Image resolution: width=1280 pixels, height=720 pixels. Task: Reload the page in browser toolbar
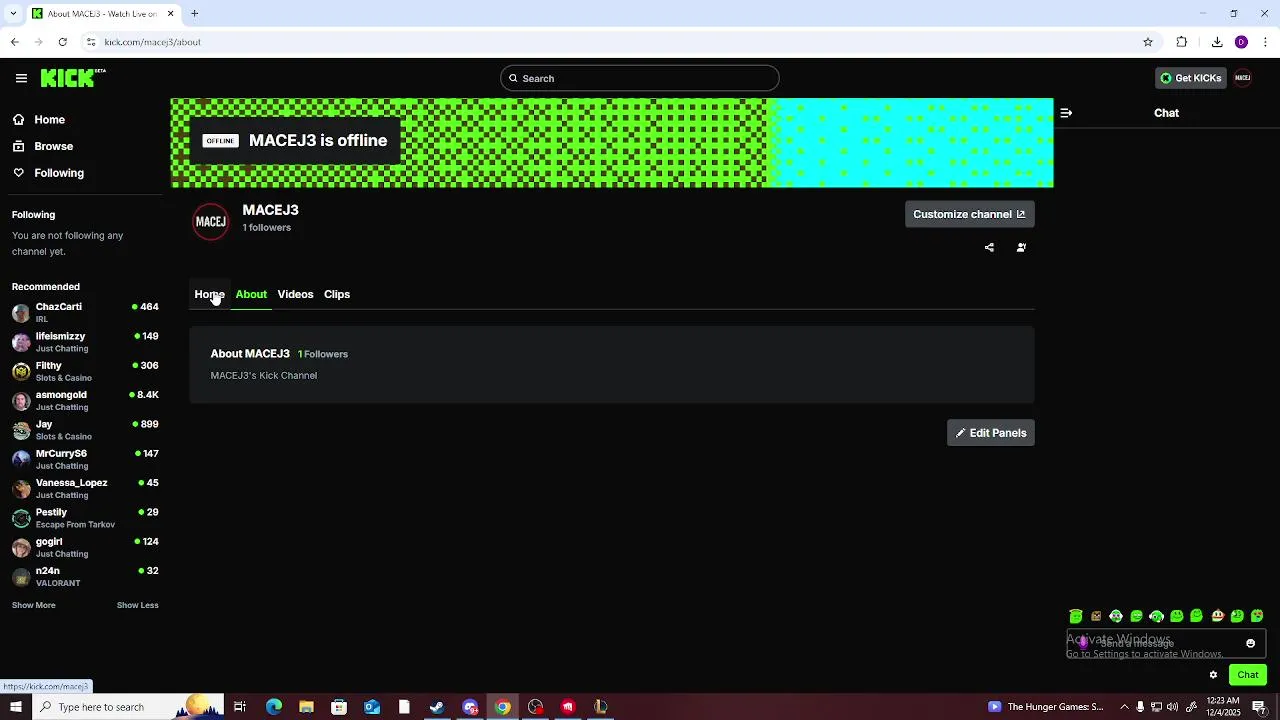click(62, 42)
